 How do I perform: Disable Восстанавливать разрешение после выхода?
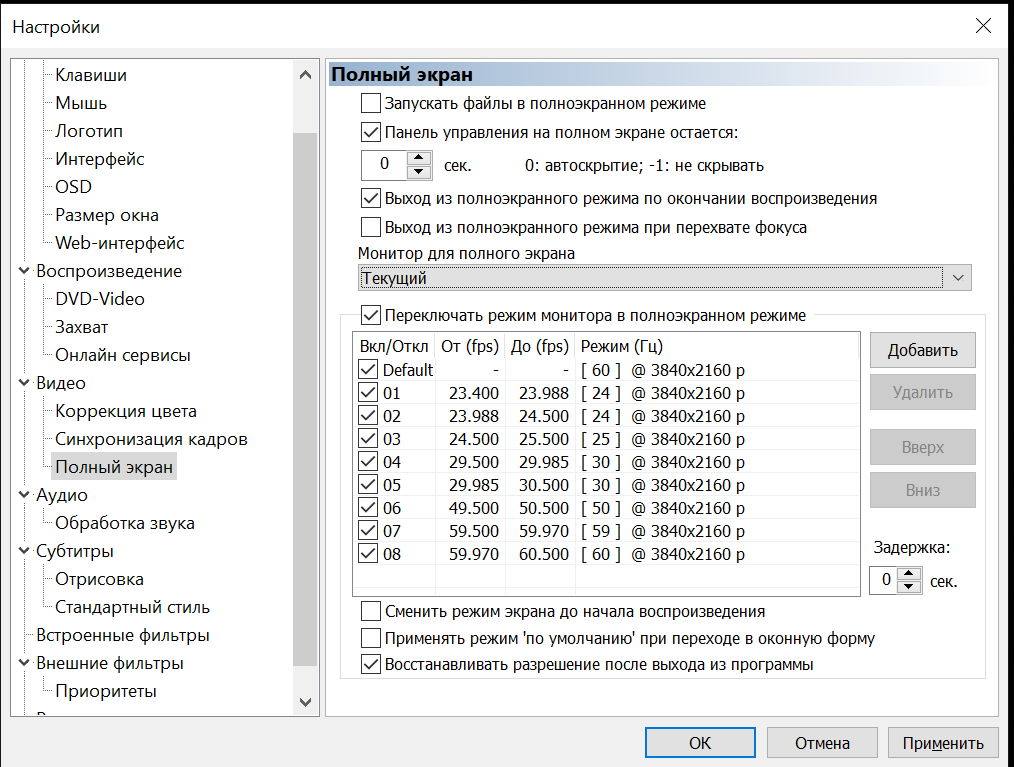point(371,664)
